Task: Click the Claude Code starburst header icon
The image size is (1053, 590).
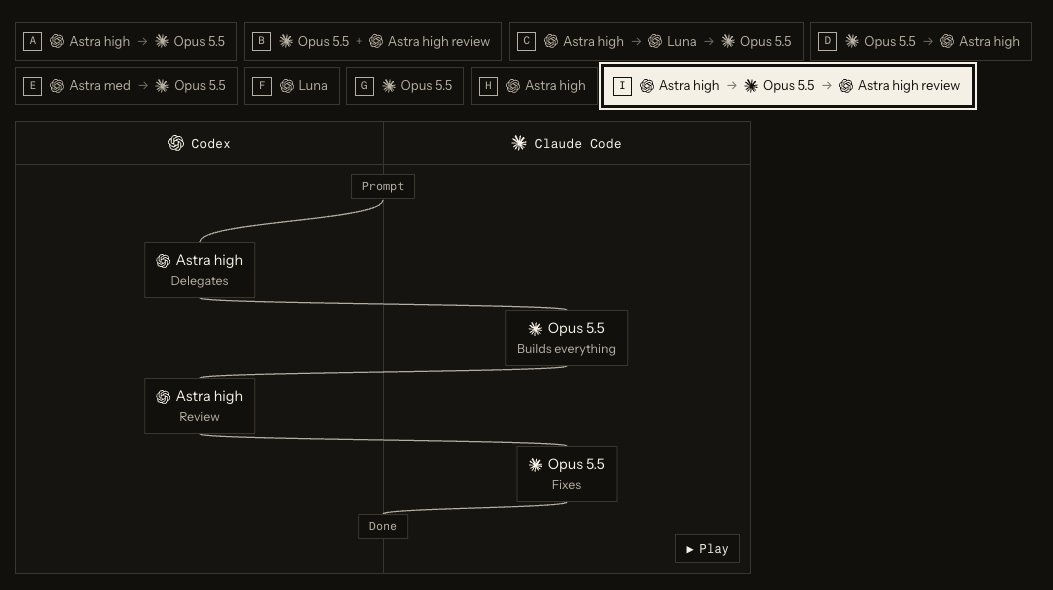Action: click(x=519, y=143)
